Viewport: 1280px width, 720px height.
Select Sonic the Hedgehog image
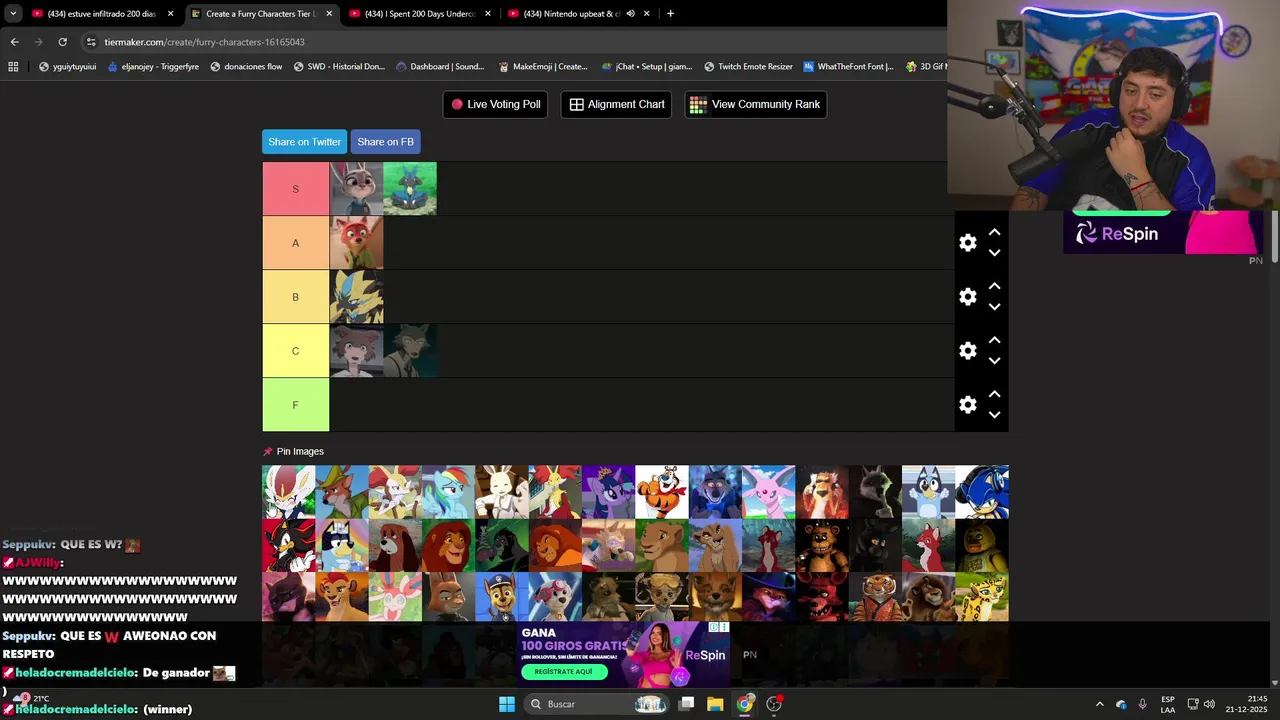982,492
